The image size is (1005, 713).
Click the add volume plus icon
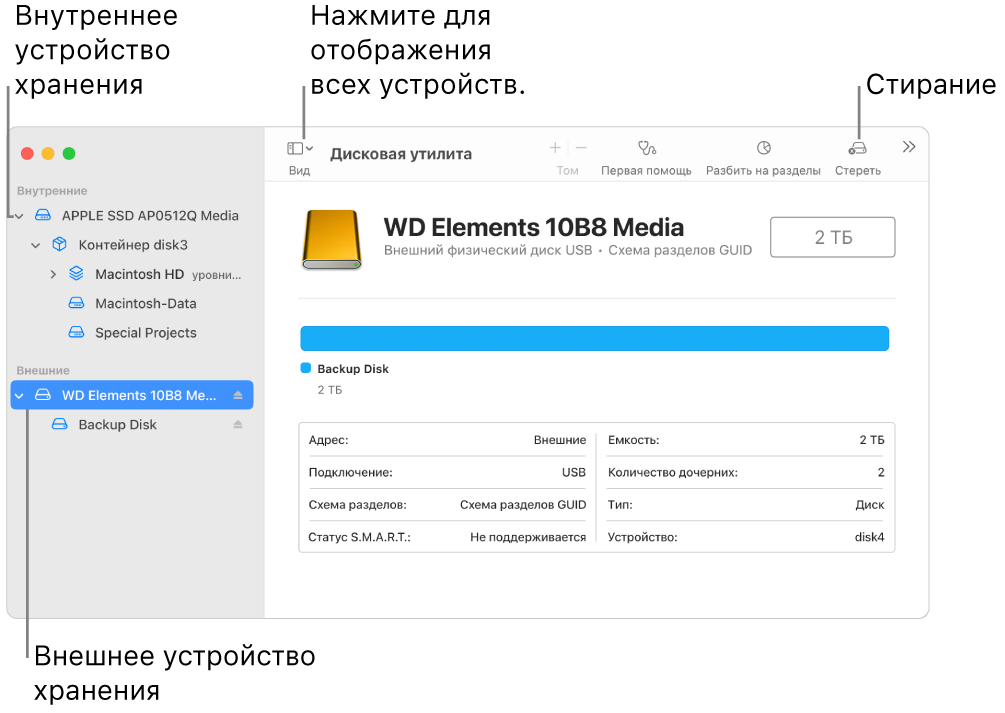tap(555, 148)
